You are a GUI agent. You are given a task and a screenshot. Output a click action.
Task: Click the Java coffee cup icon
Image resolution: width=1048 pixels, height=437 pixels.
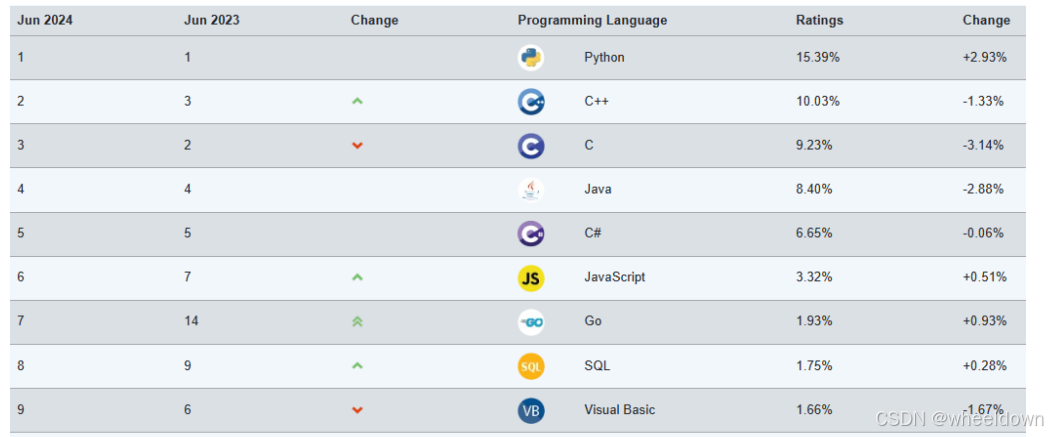point(531,190)
